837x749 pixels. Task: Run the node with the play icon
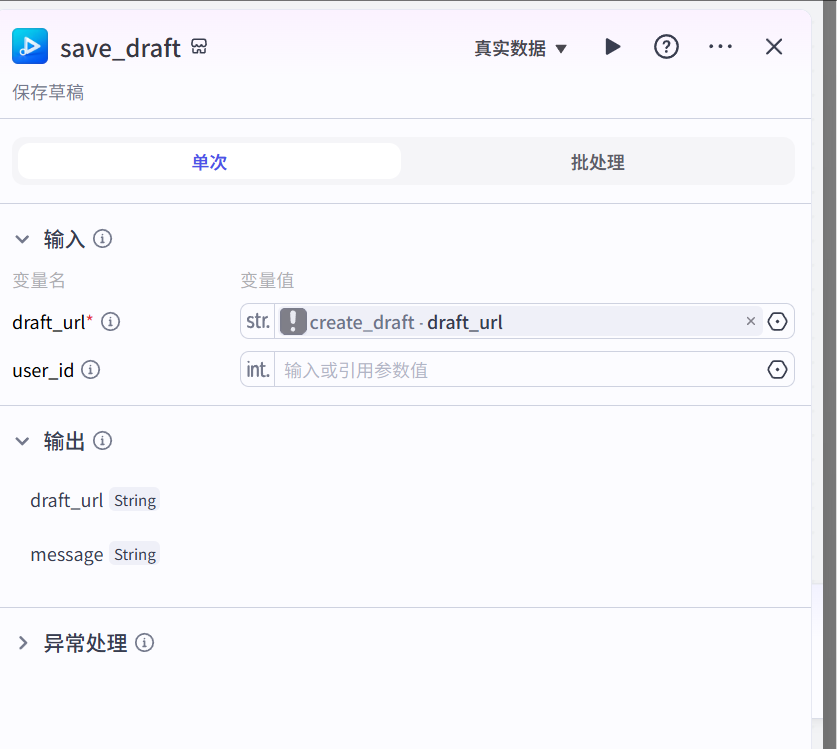point(613,46)
